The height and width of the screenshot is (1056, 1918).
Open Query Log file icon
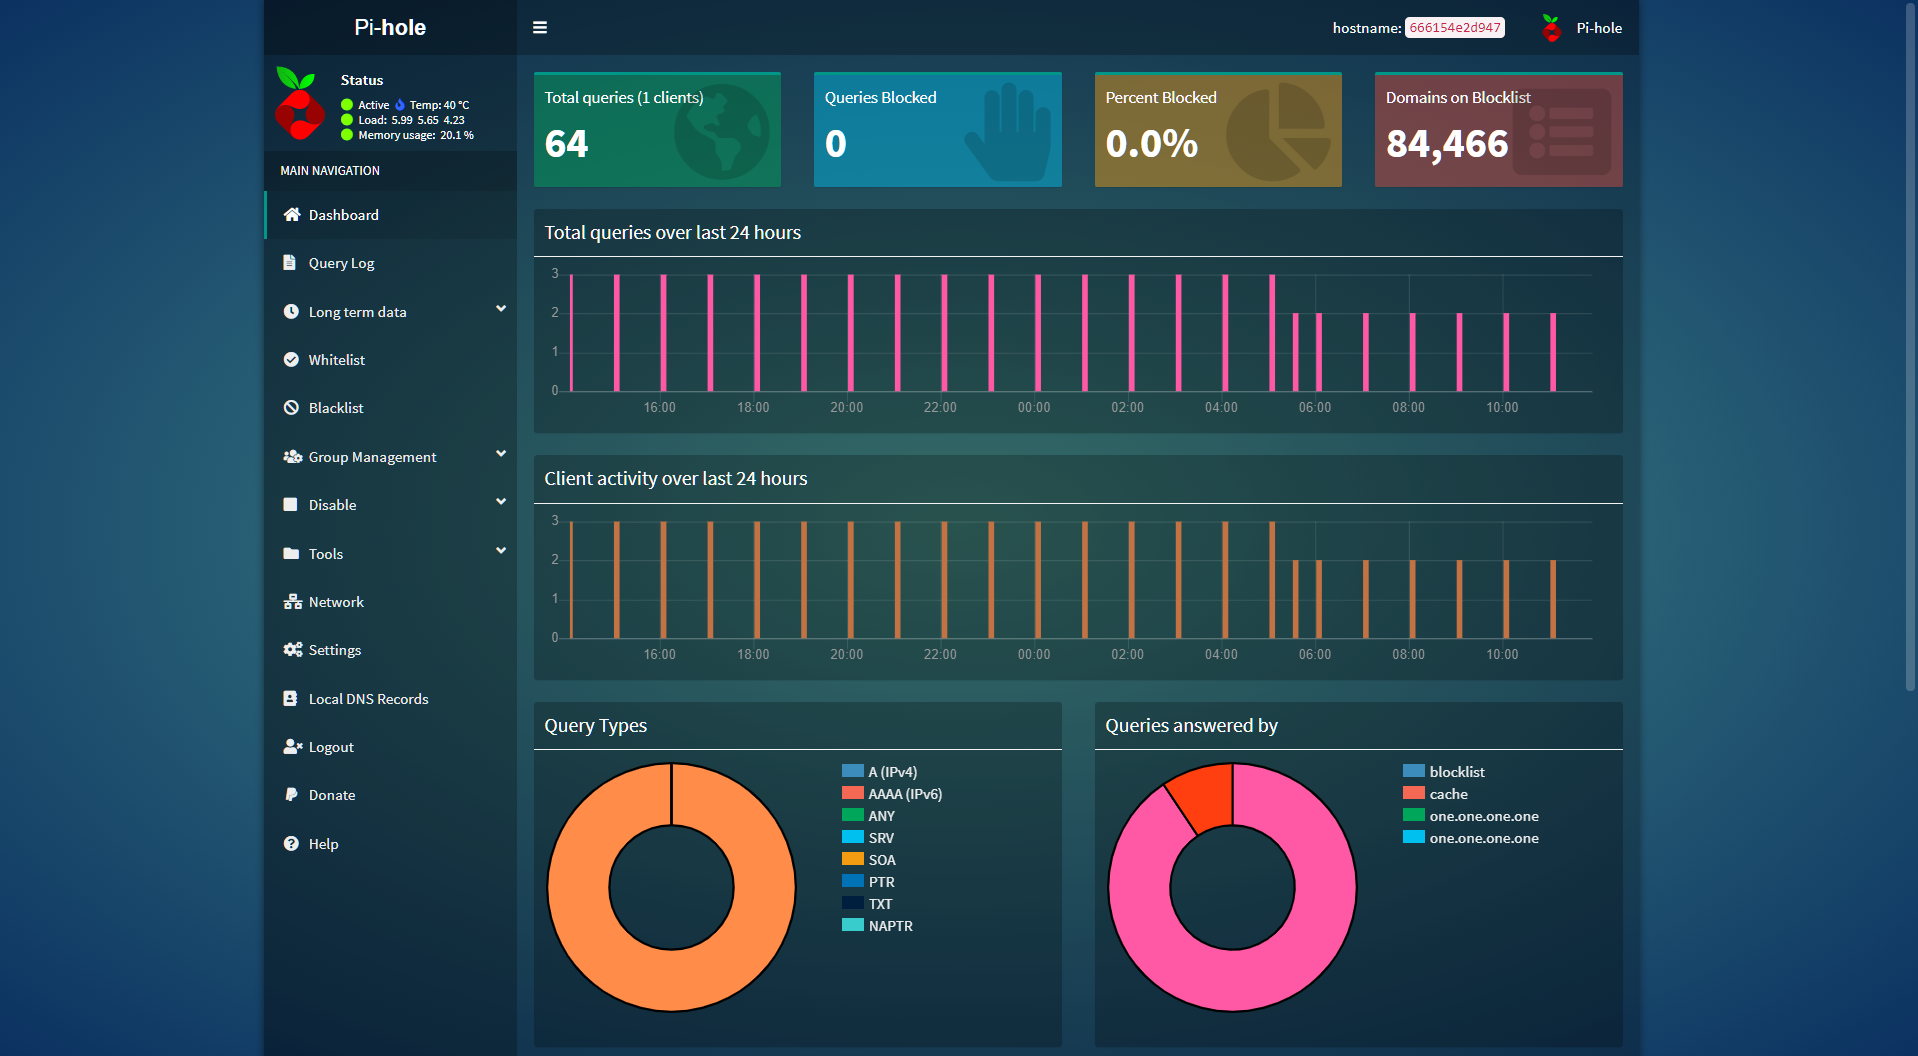[290, 263]
